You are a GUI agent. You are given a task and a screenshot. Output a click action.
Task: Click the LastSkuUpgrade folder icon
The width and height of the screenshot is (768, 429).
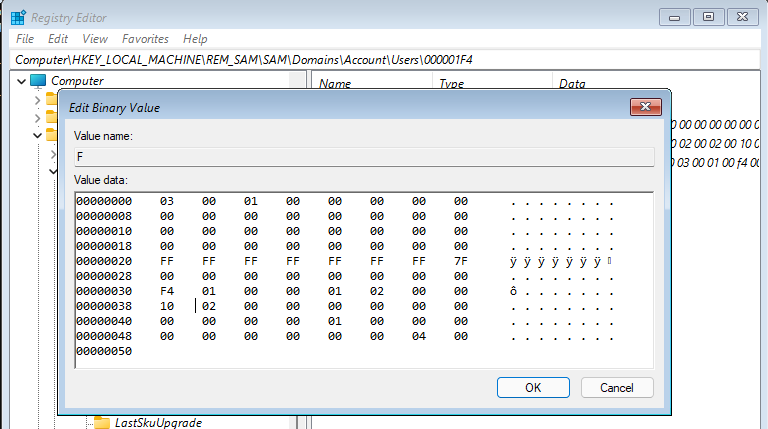102,423
